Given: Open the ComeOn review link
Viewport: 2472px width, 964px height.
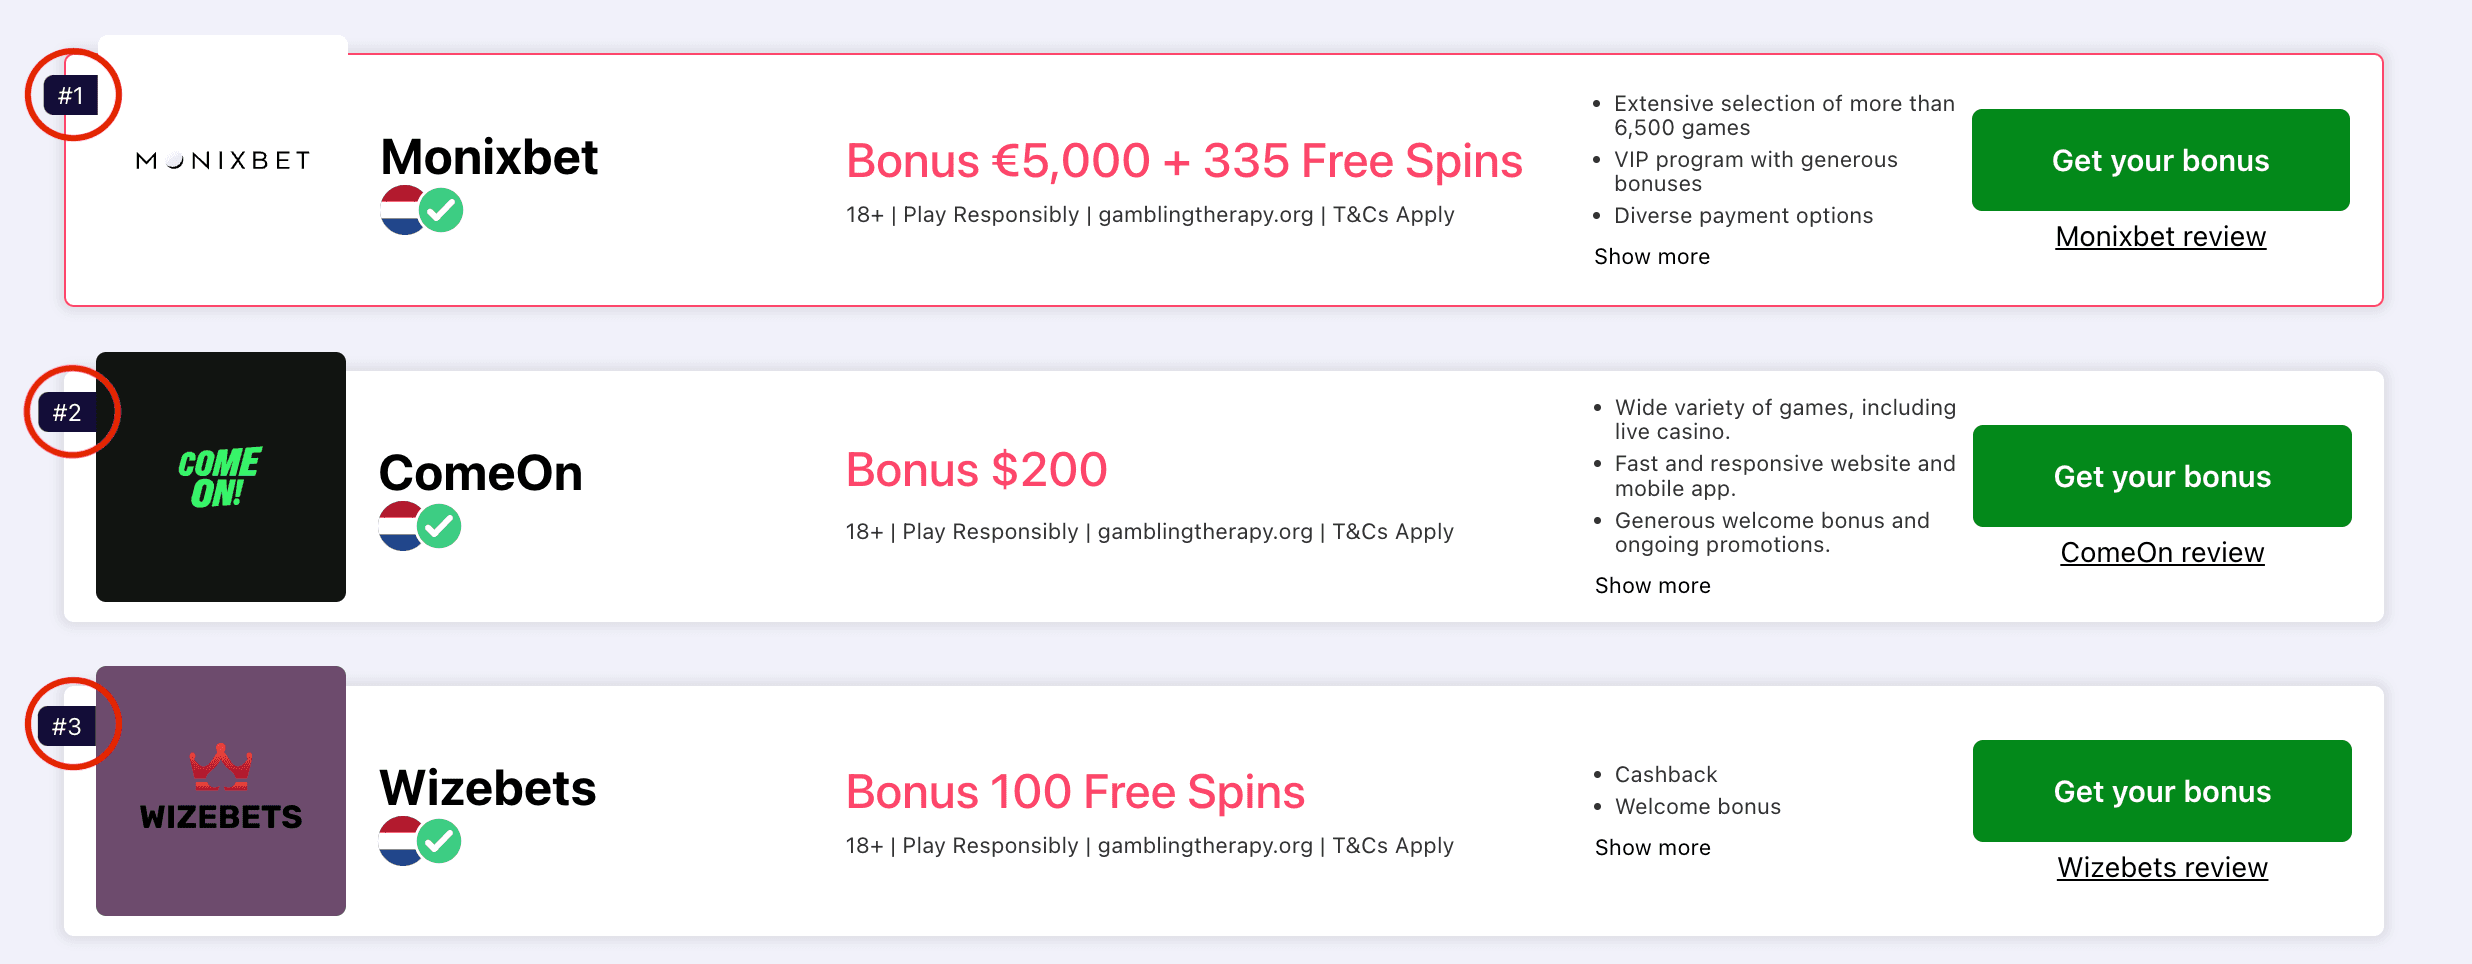Looking at the screenshot, I should point(2162,553).
